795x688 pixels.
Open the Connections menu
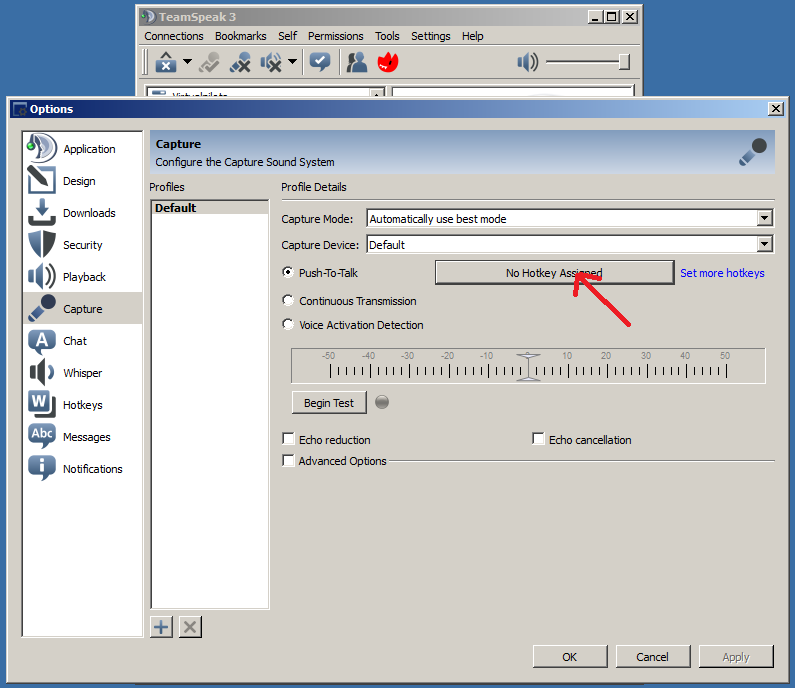pyautogui.click(x=173, y=36)
